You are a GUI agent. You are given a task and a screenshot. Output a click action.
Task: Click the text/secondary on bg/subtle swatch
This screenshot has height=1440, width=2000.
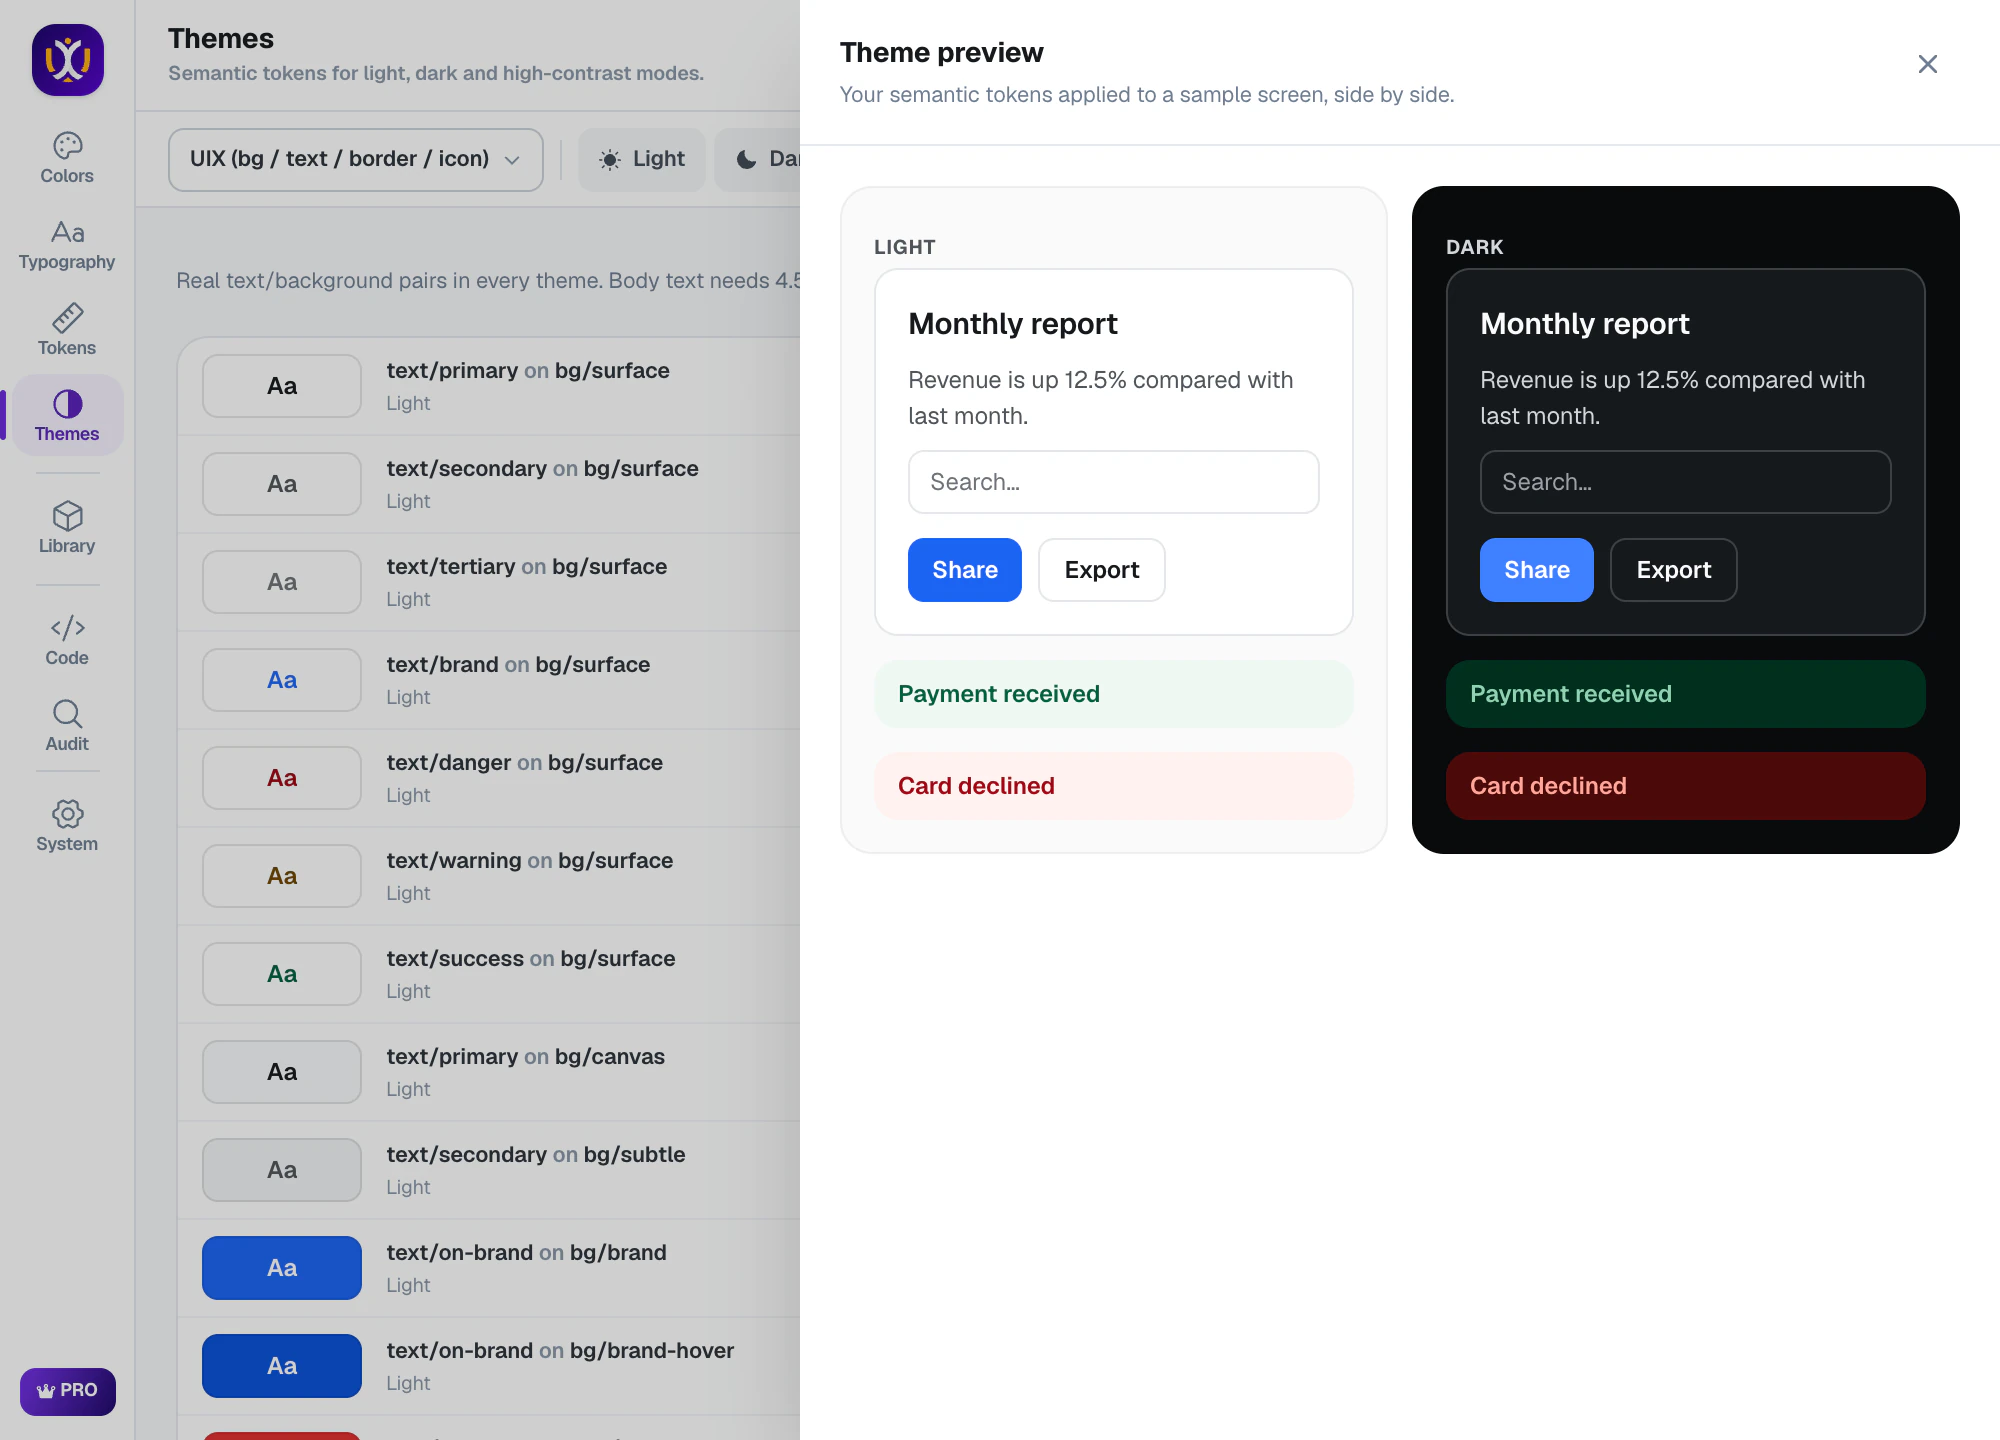point(282,1170)
